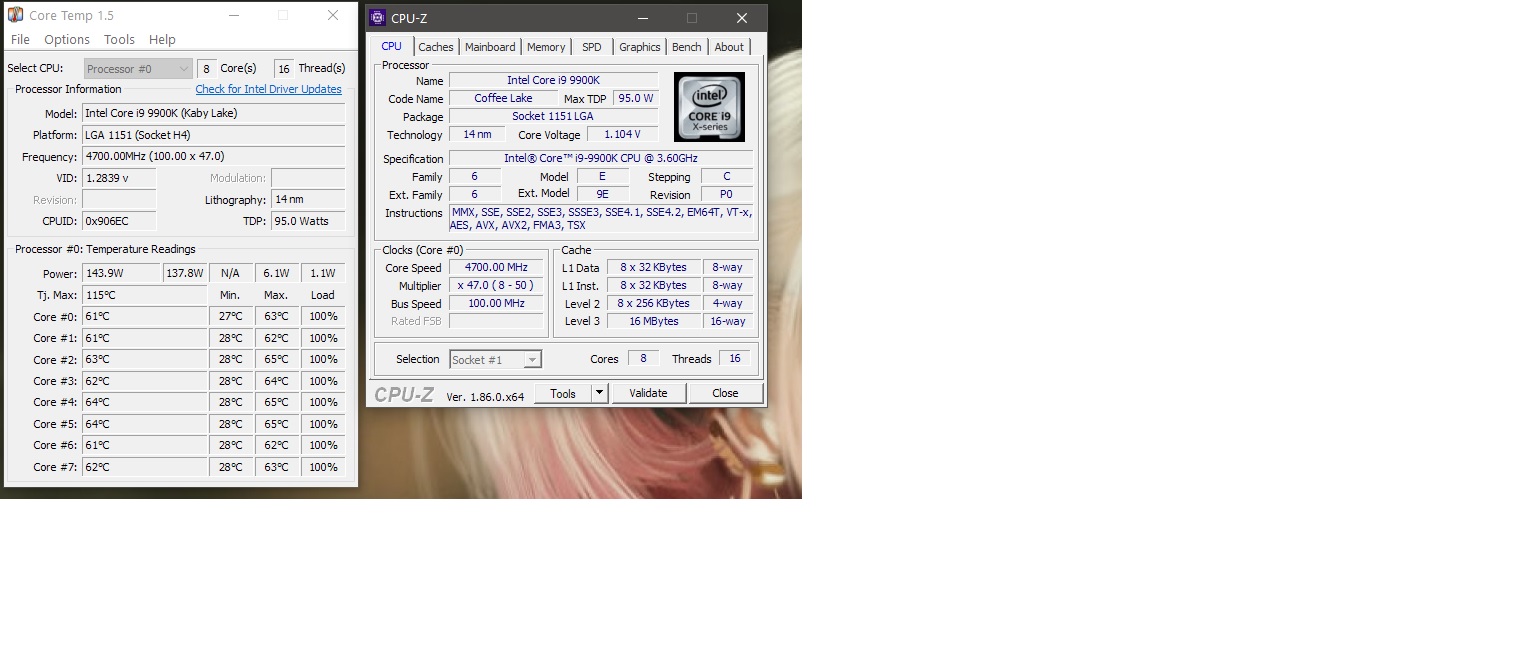Expand the Processor #0 dropdown
Image resolution: width=1536 pixels, height=648 pixels.
138,69
